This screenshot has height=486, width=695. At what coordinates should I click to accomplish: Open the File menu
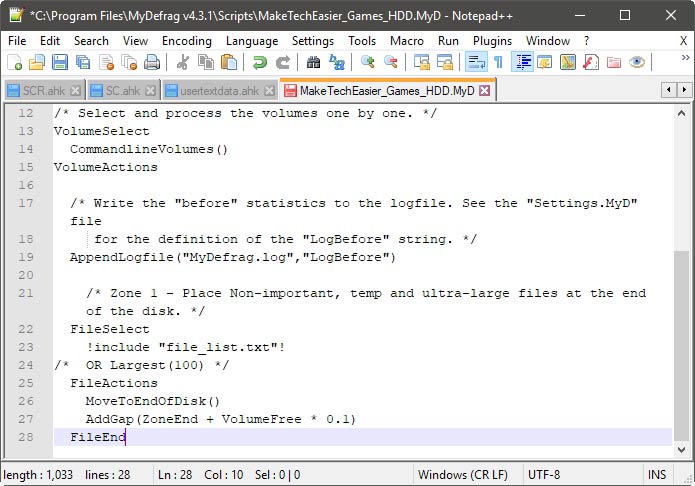17,41
